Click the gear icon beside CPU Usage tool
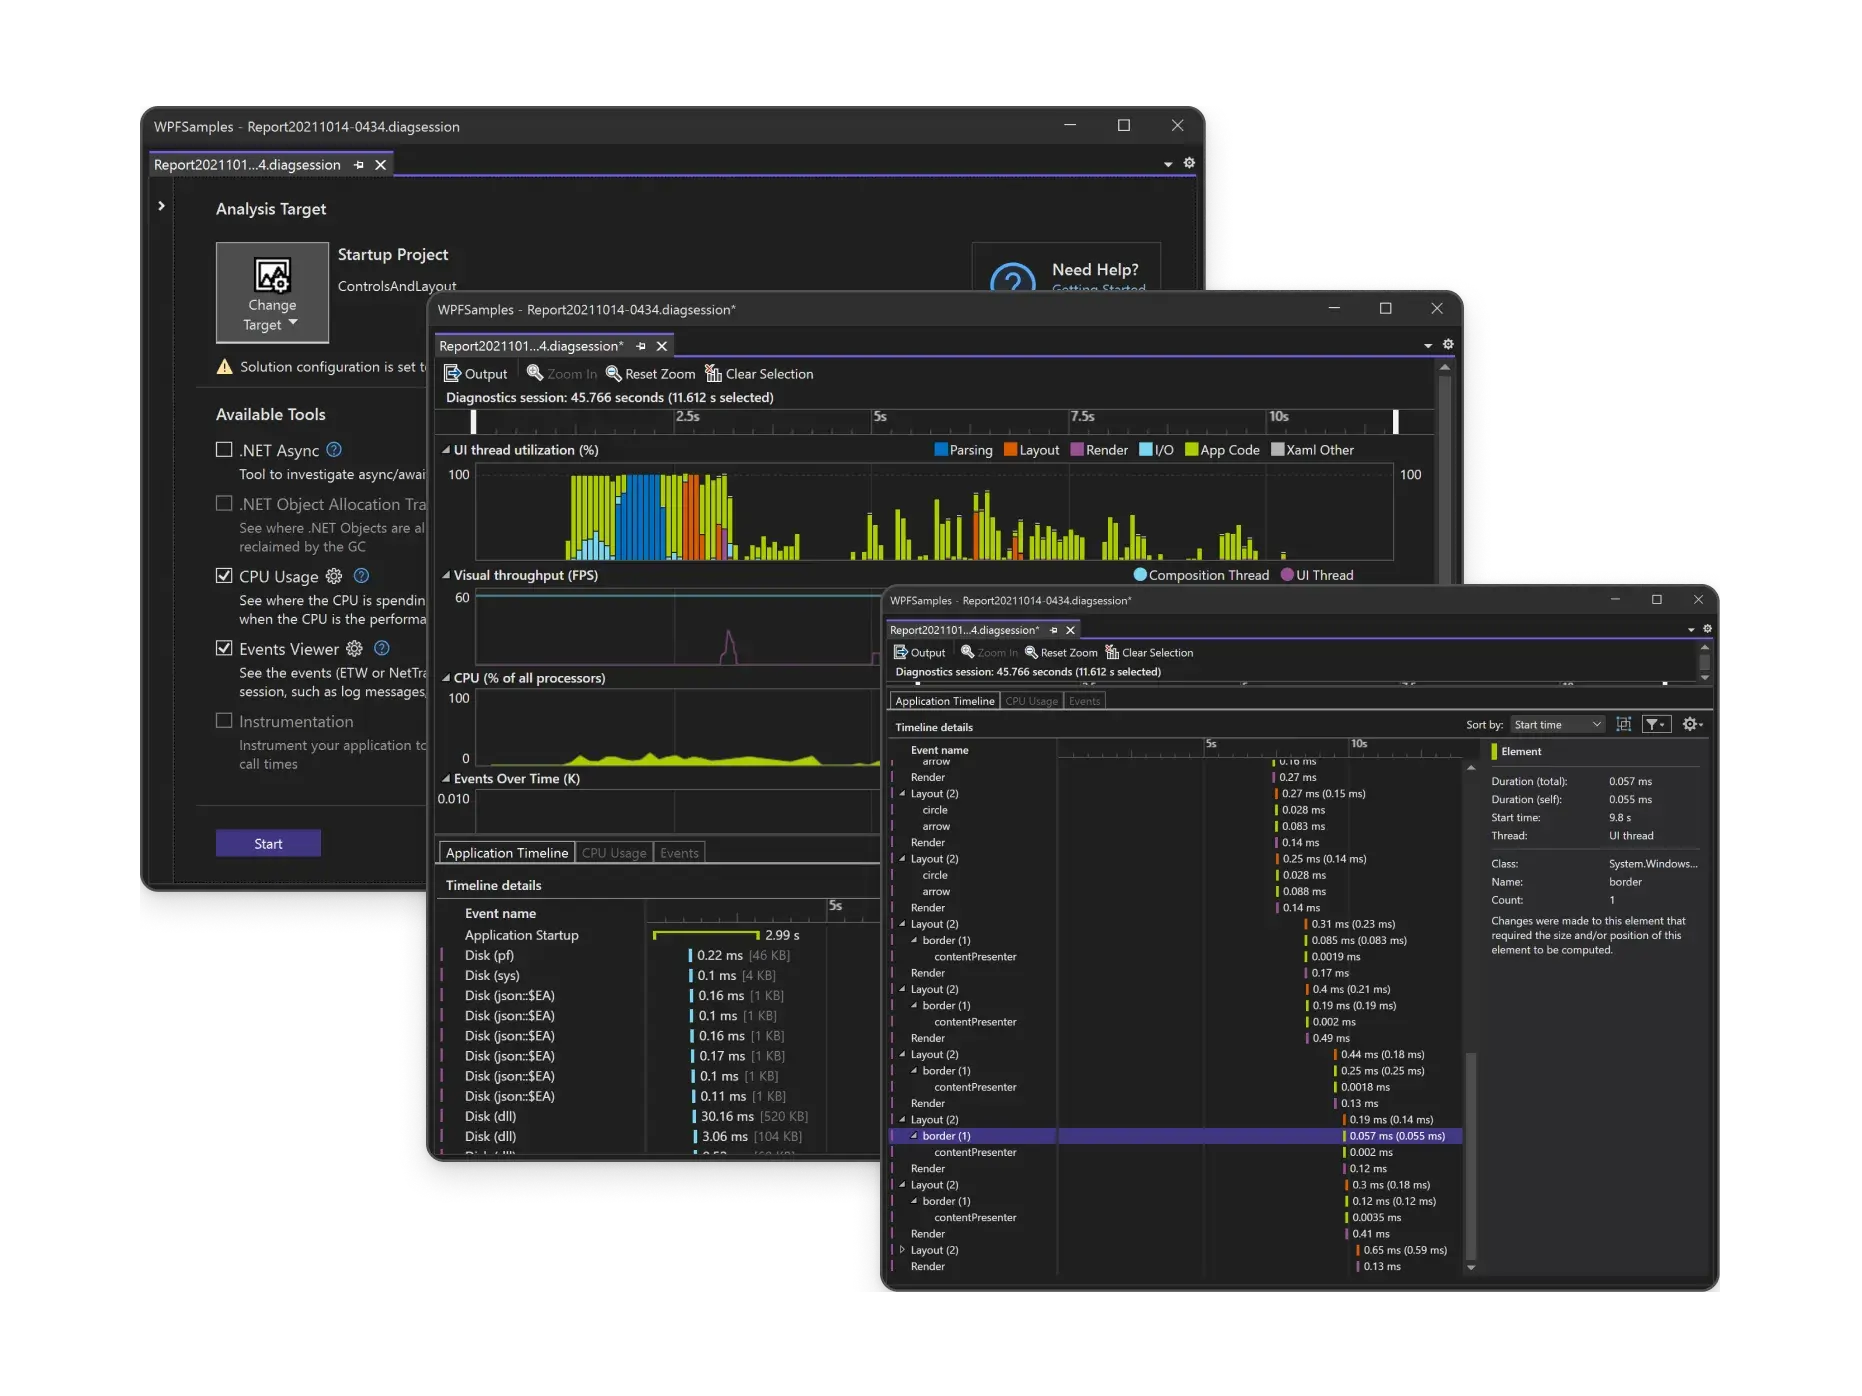1862x1396 pixels. (333, 576)
